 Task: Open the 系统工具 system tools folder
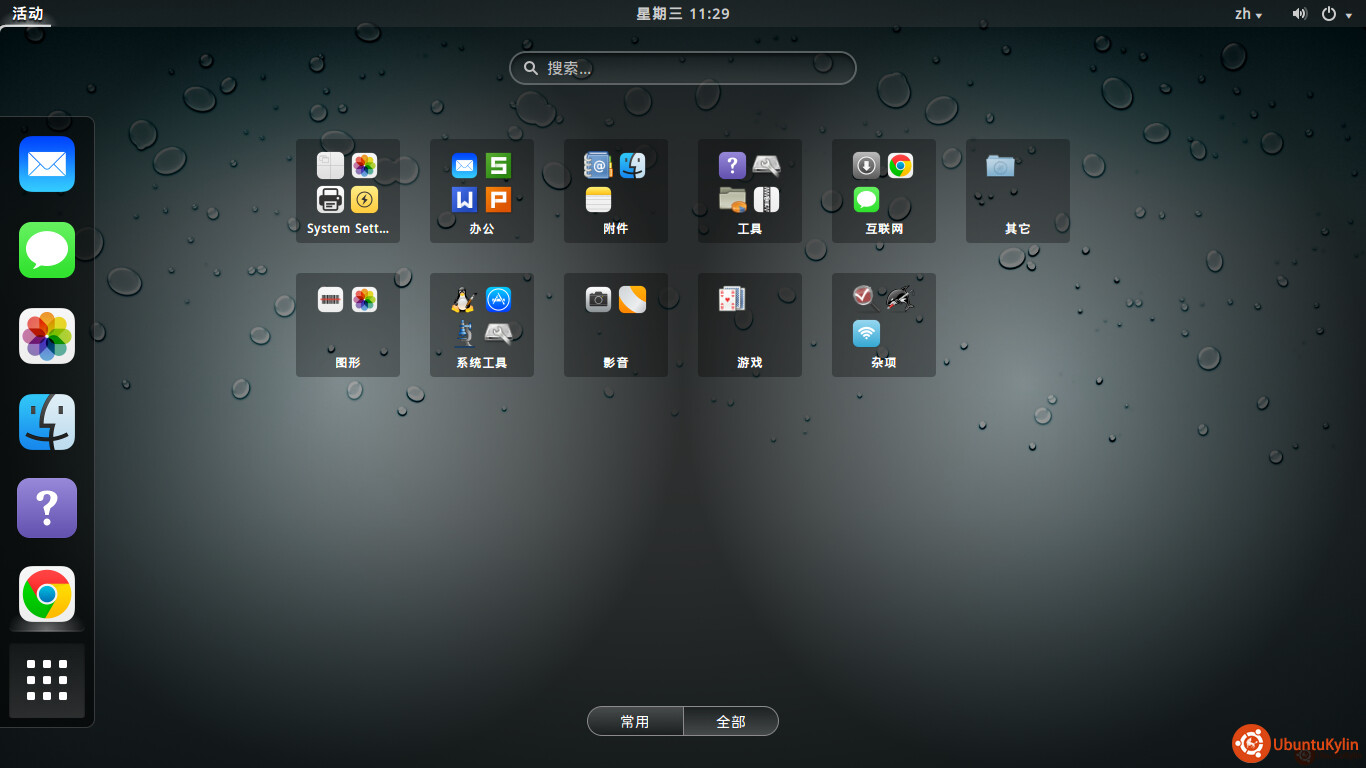click(482, 325)
